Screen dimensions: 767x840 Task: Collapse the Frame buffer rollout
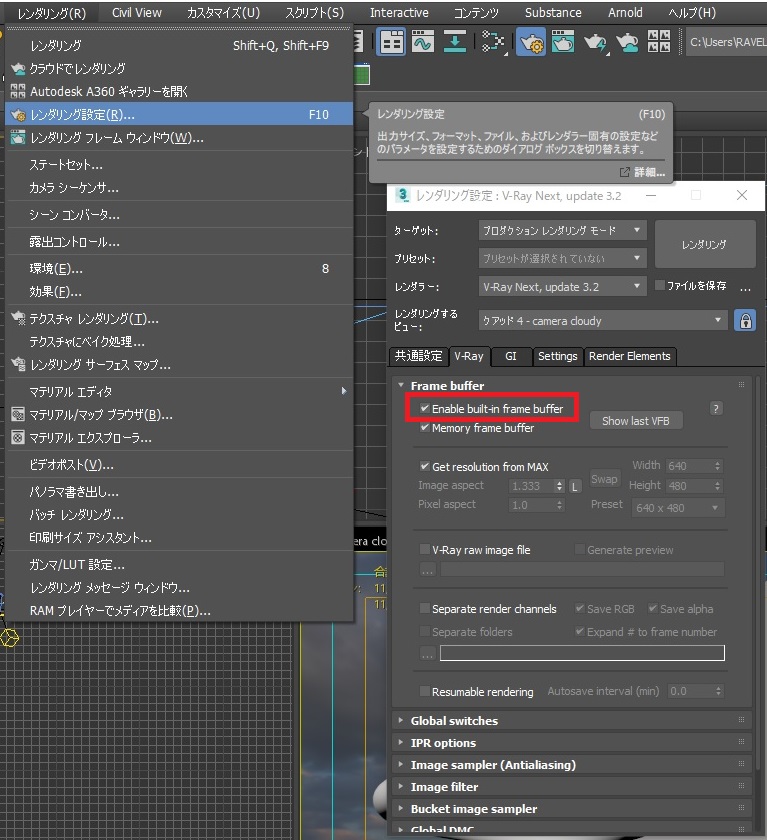click(401, 385)
